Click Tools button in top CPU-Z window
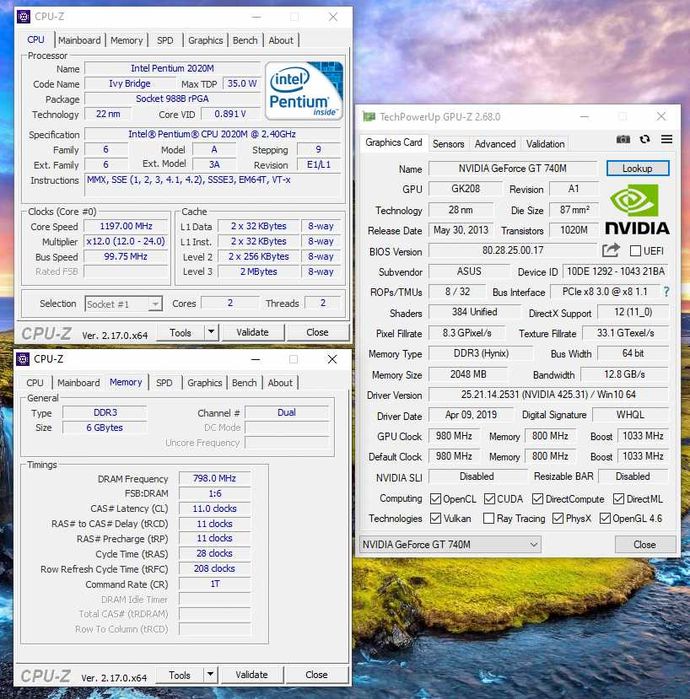Screen dimensions: 690x699 click(x=180, y=332)
